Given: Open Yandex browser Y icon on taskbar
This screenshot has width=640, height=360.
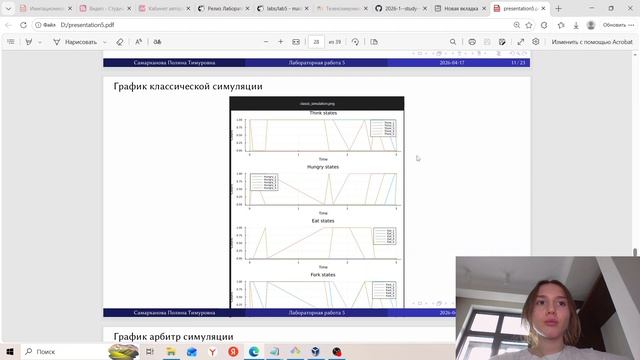Looking at the screenshot, I should (212, 351).
